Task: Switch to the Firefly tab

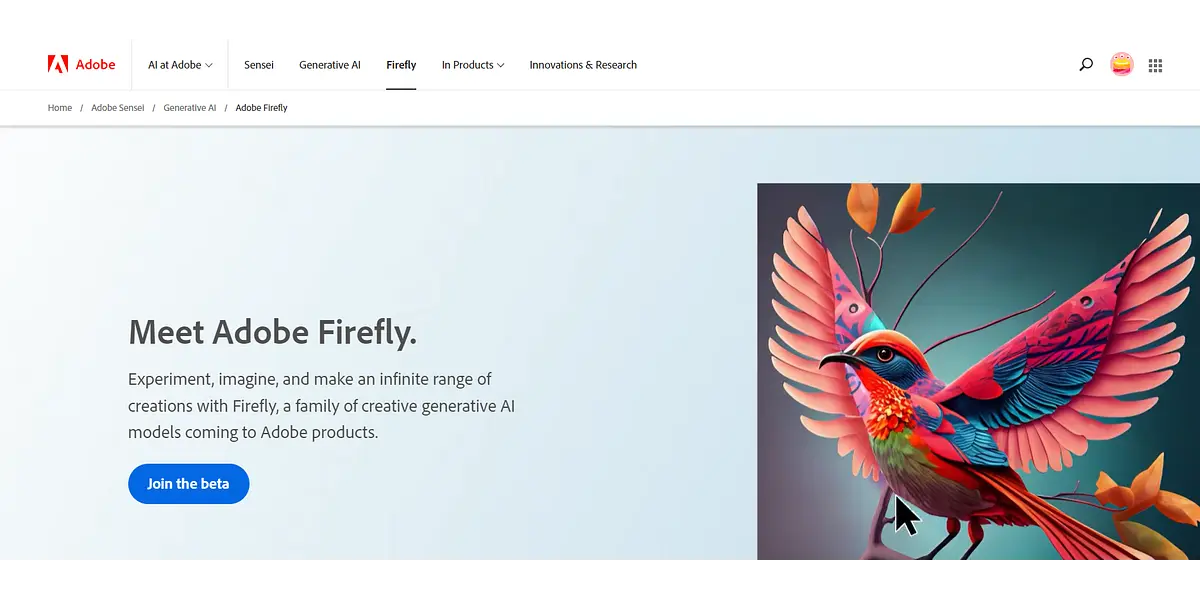Action: [401, 65]
